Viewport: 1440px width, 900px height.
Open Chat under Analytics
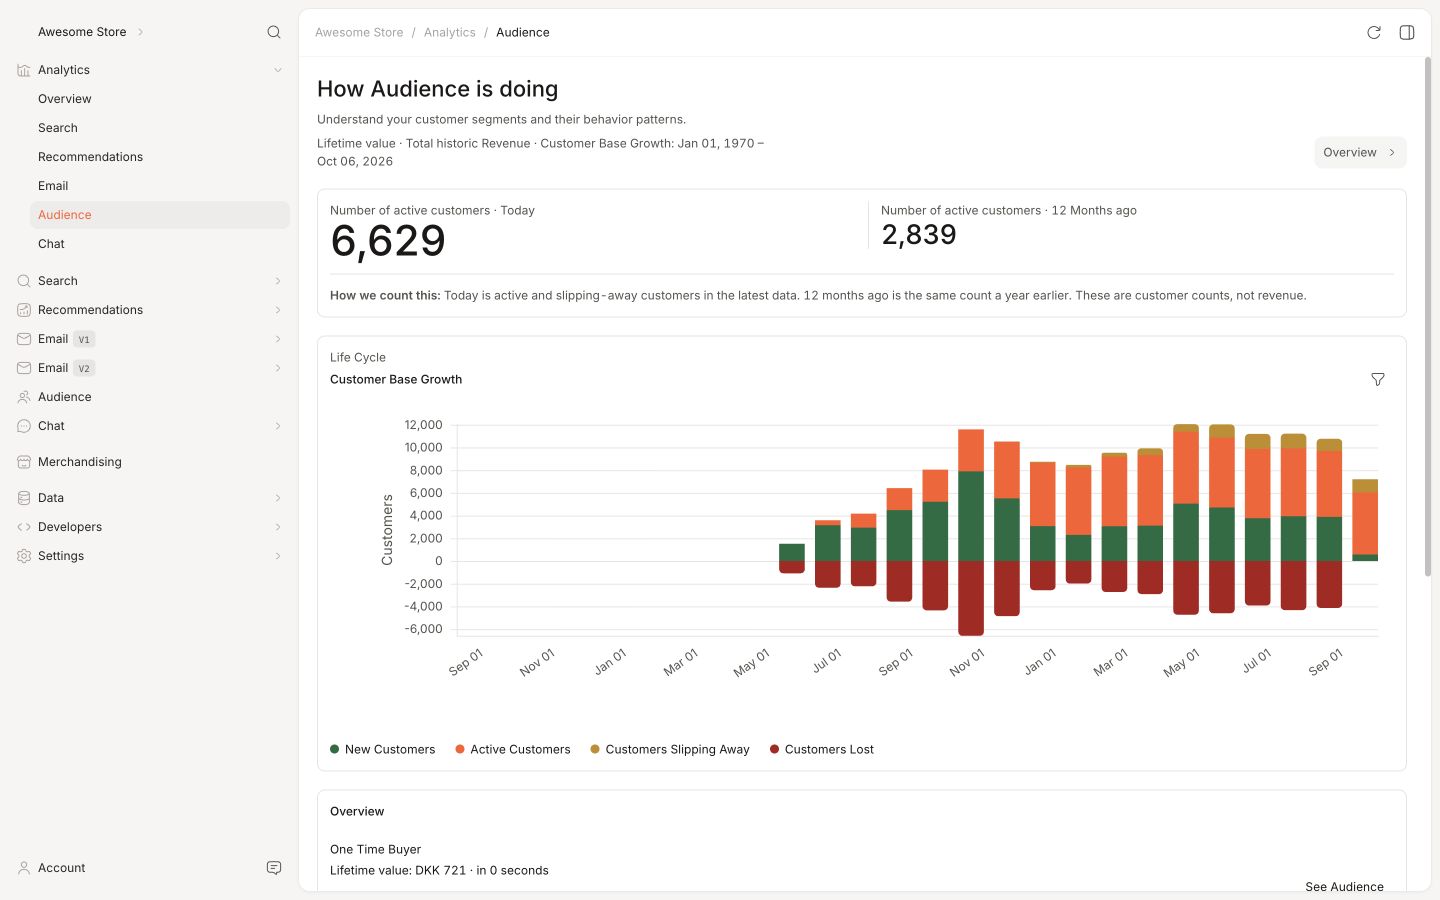coord(160,244)
